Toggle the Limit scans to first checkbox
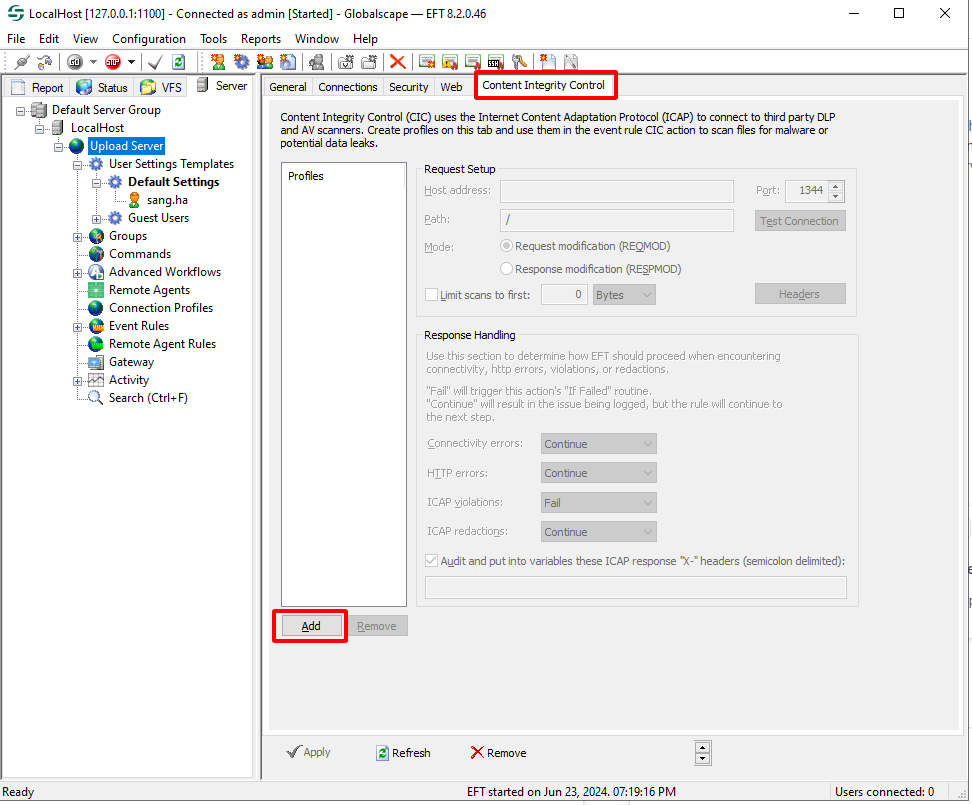The height and width of the screenshot is (805, 972). [431, 295]
